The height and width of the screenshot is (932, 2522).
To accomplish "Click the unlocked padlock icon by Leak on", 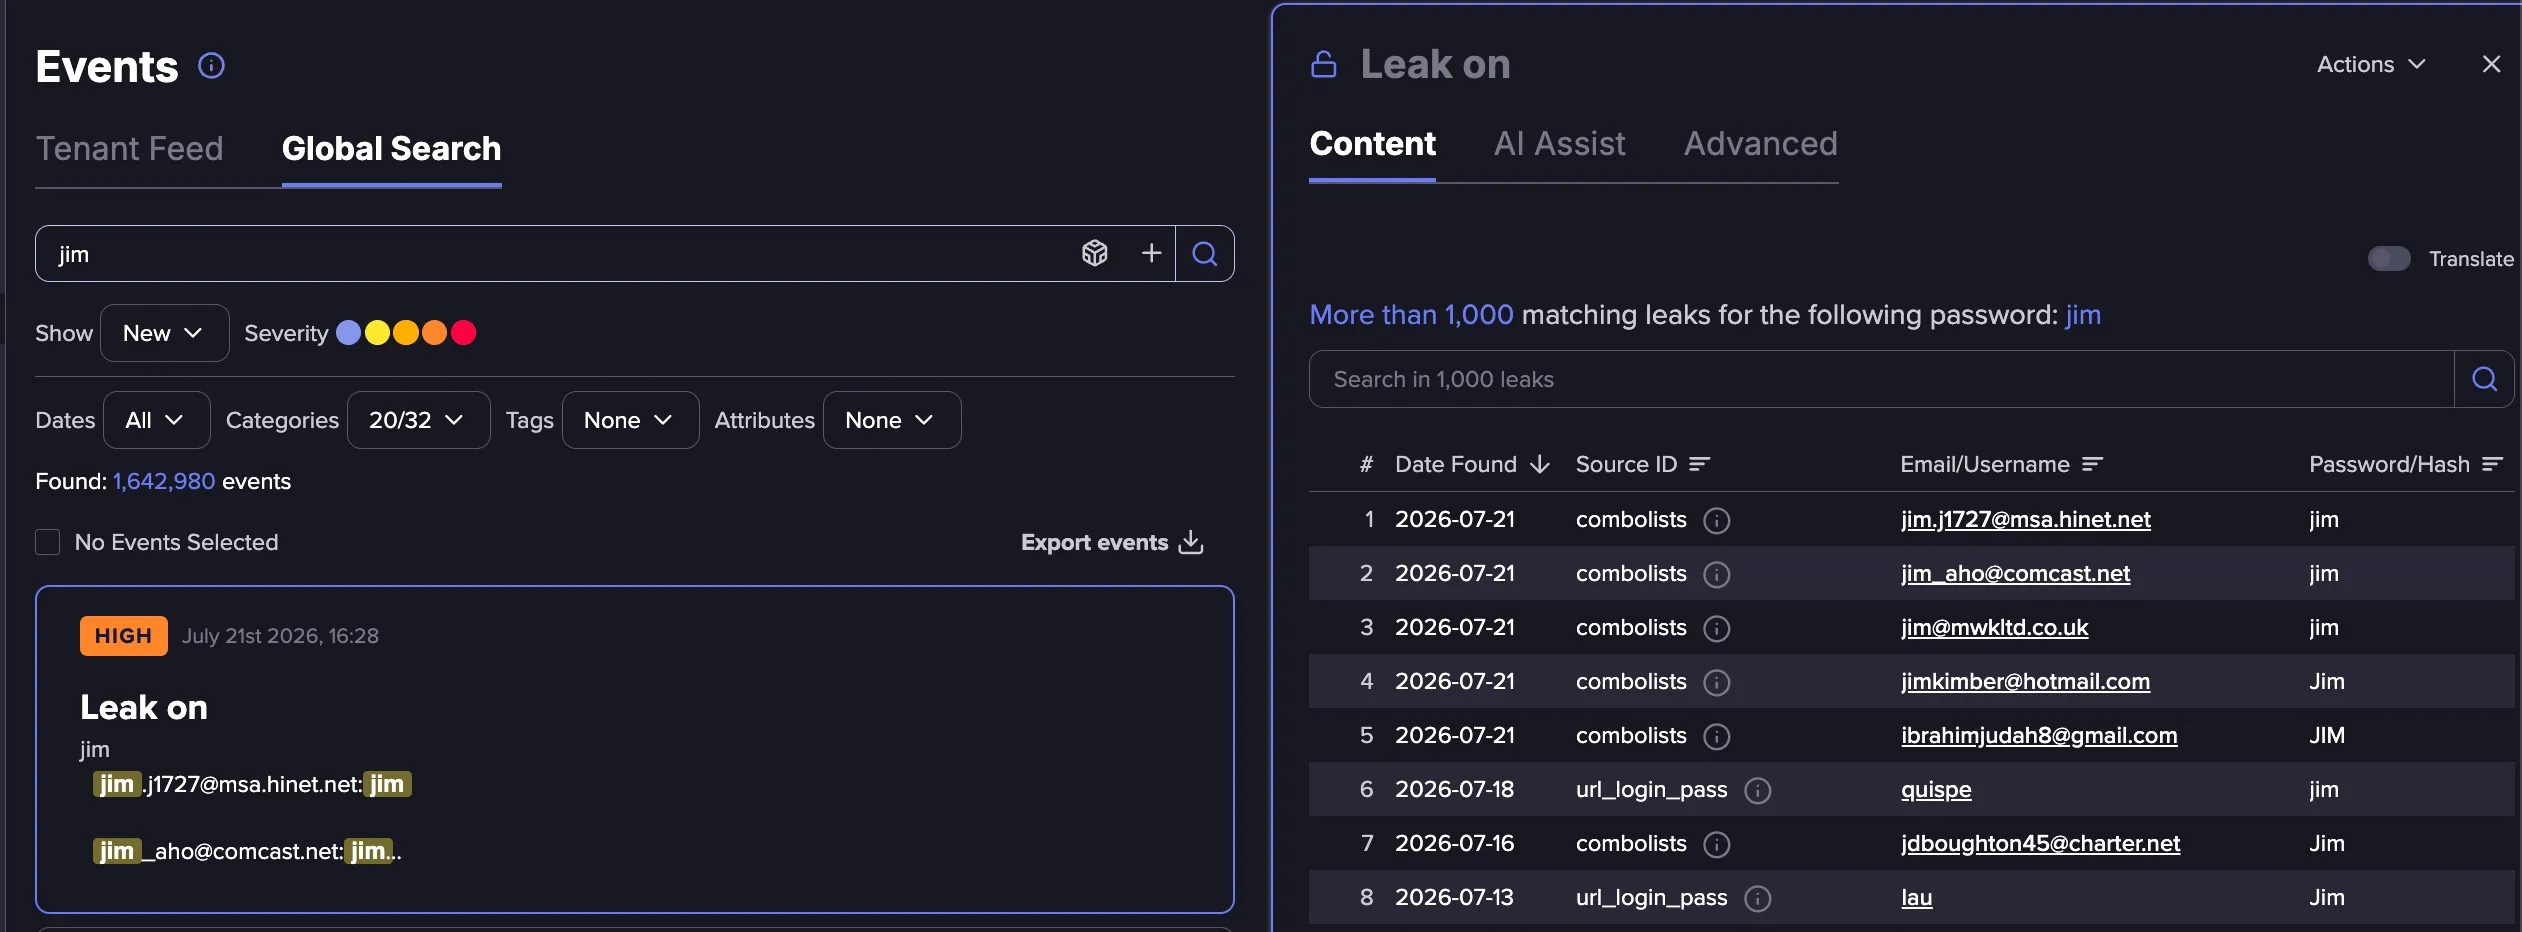I will tap(1324, 64).
